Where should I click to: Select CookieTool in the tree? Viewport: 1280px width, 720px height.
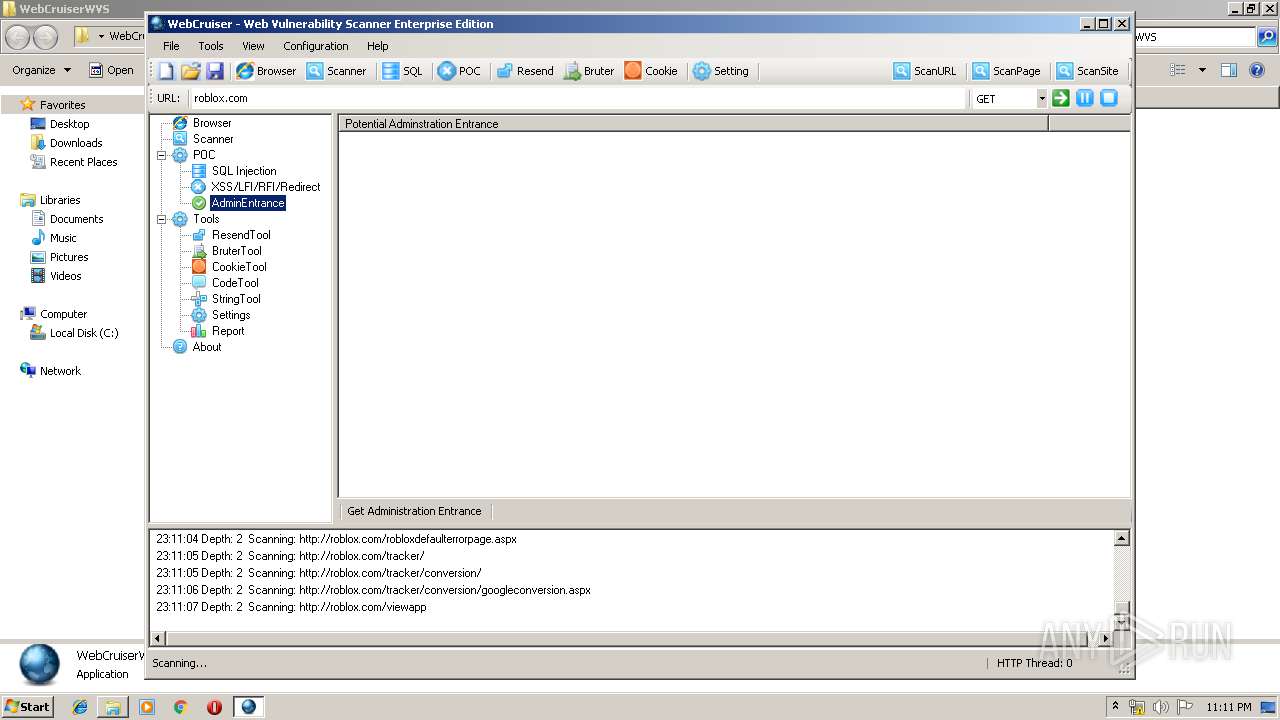239,267
